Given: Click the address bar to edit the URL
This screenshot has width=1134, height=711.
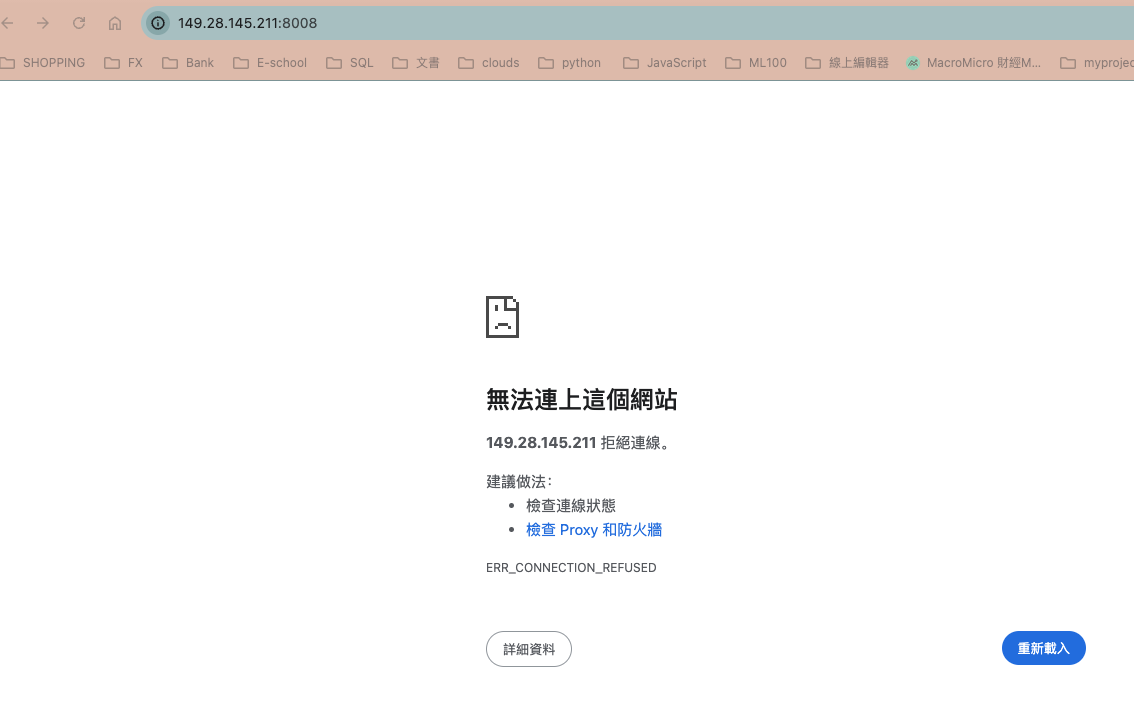Looking at the screenshot, I should 400,22.
